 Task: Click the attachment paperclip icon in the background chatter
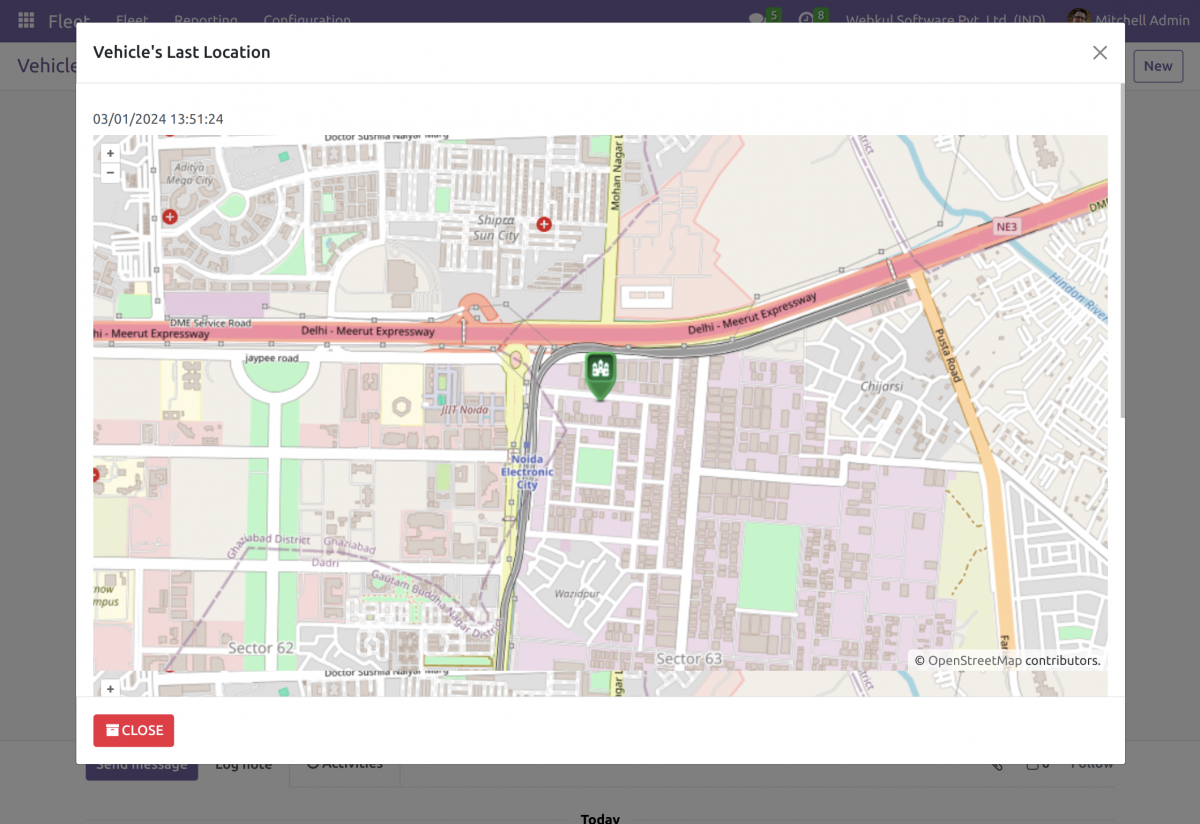tap(997, 764)
